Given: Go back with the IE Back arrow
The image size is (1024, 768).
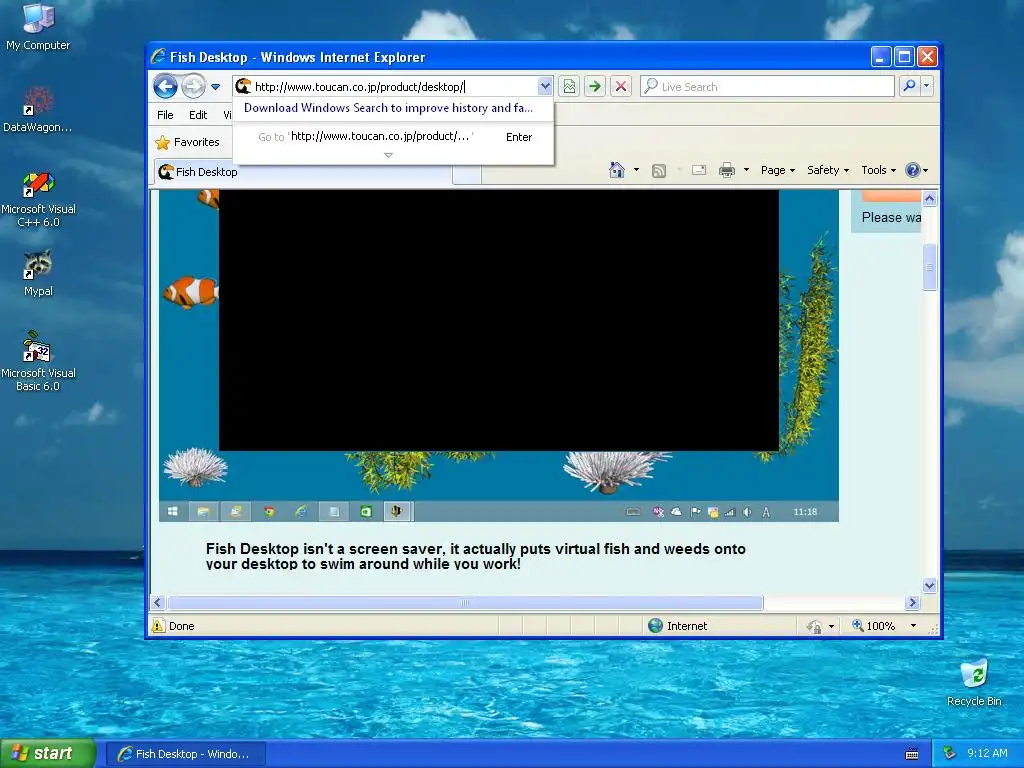Looking at the screenshot, I should [x=165, y=86].
